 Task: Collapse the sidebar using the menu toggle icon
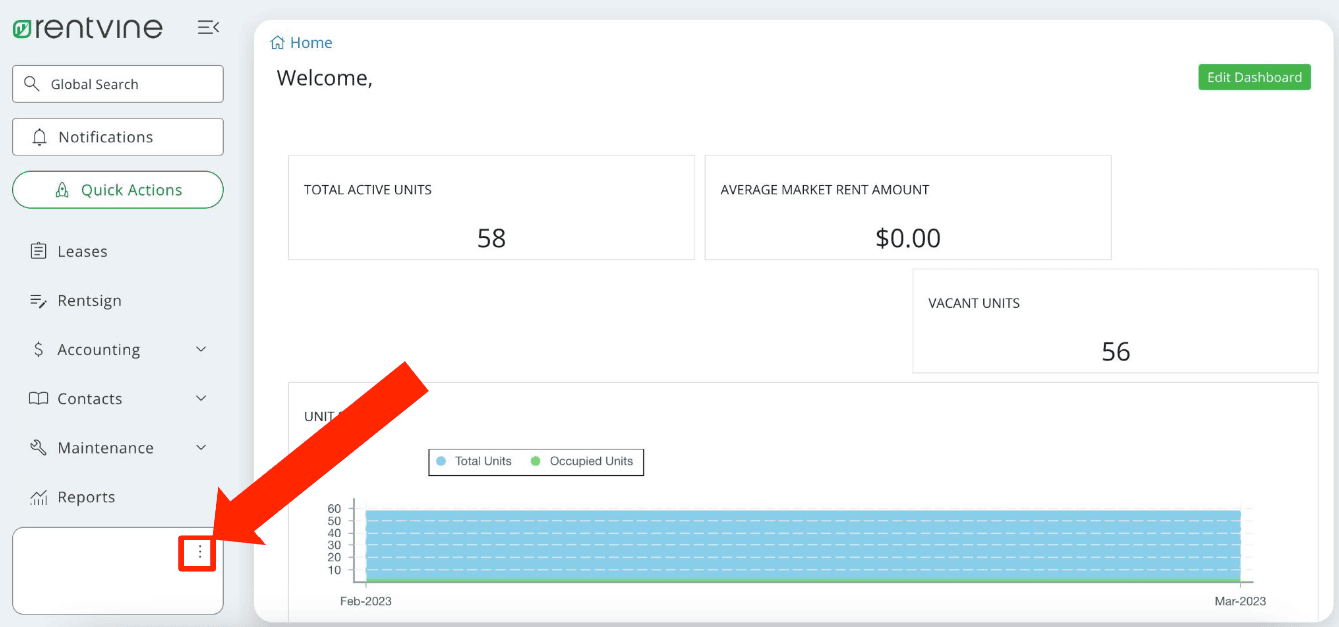tap(208, 28)
